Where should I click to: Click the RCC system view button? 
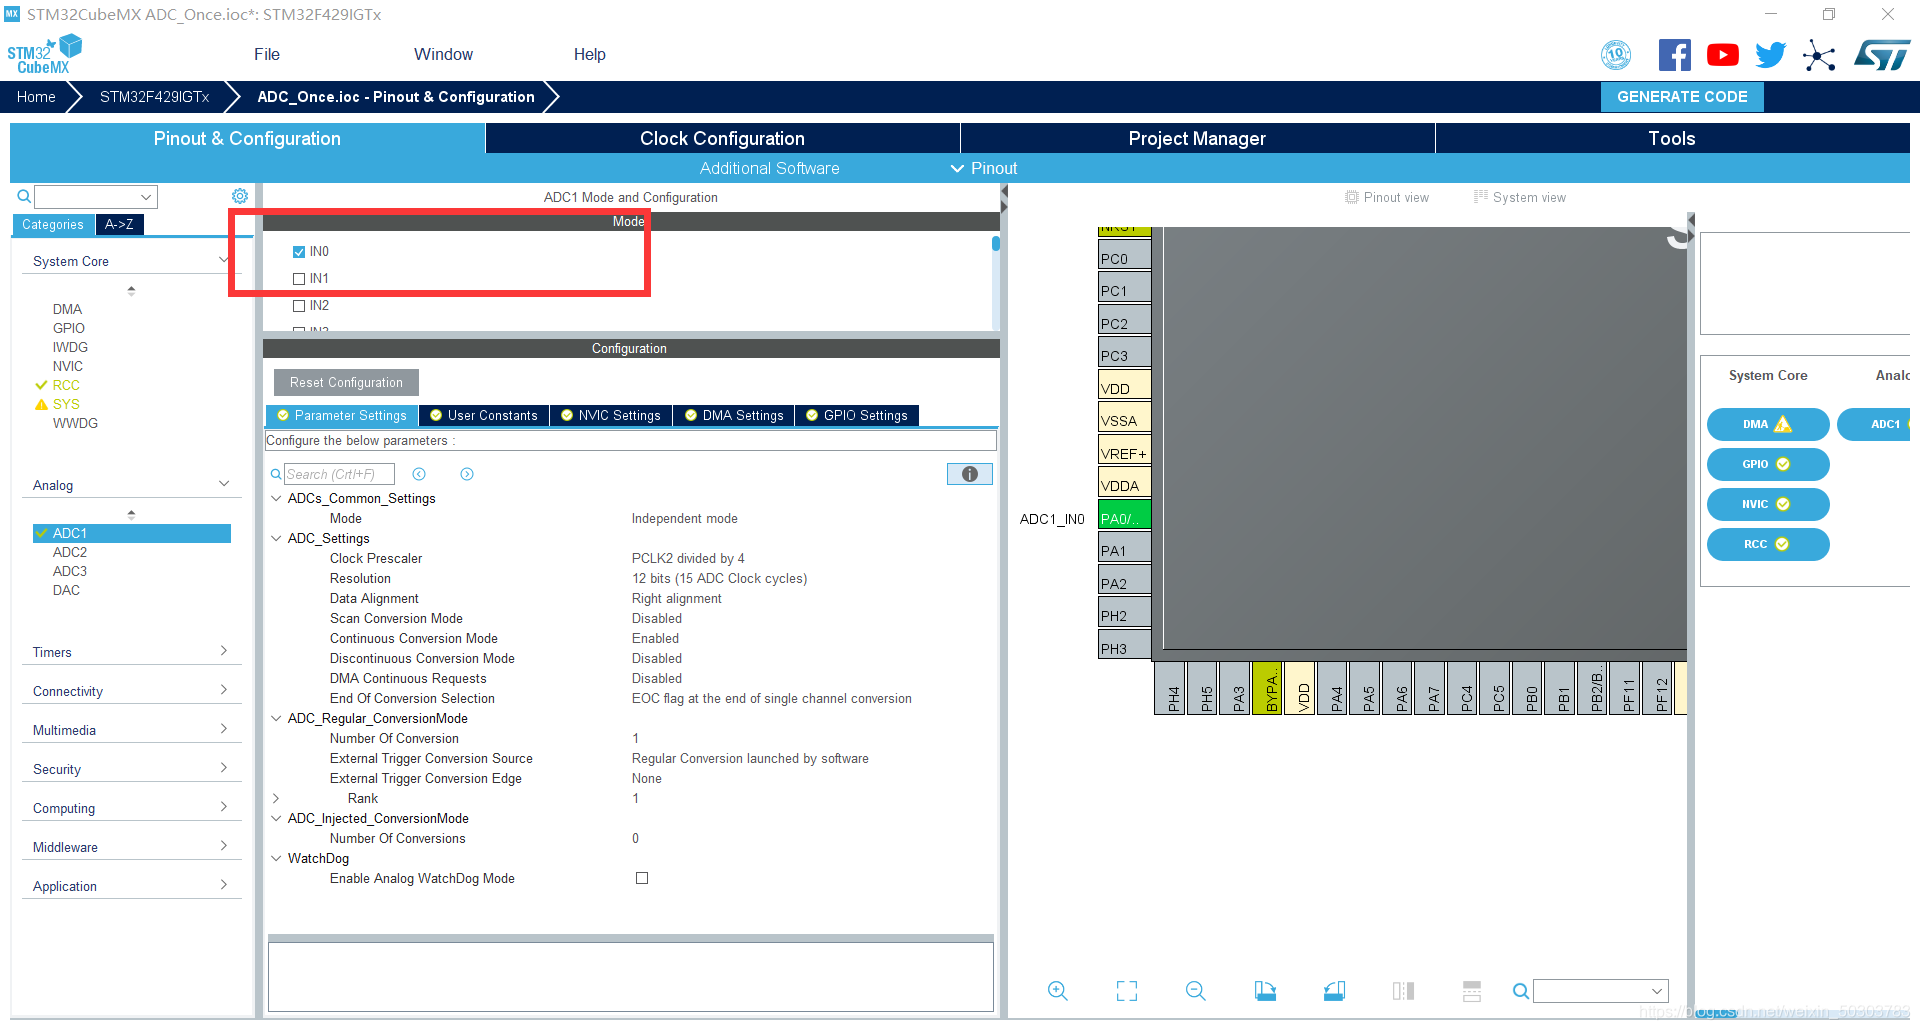pos(1768,544)
